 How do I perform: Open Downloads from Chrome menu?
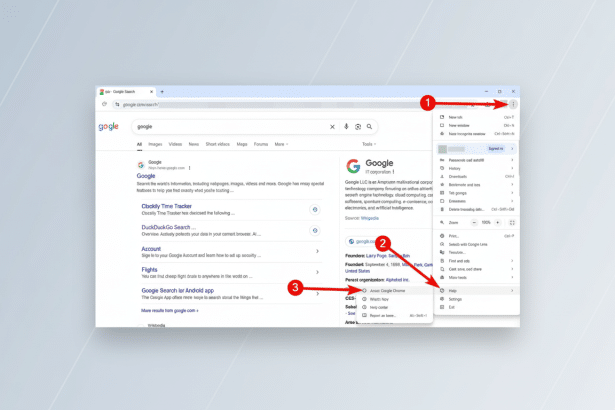pos(477,177)
